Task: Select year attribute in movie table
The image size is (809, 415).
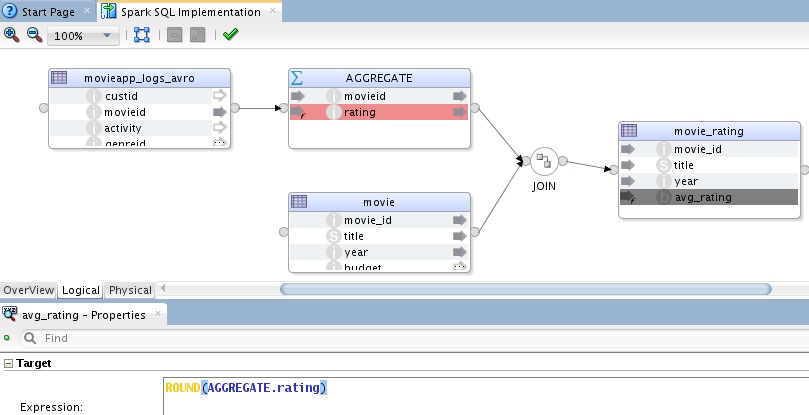Action: coord(379,252)
